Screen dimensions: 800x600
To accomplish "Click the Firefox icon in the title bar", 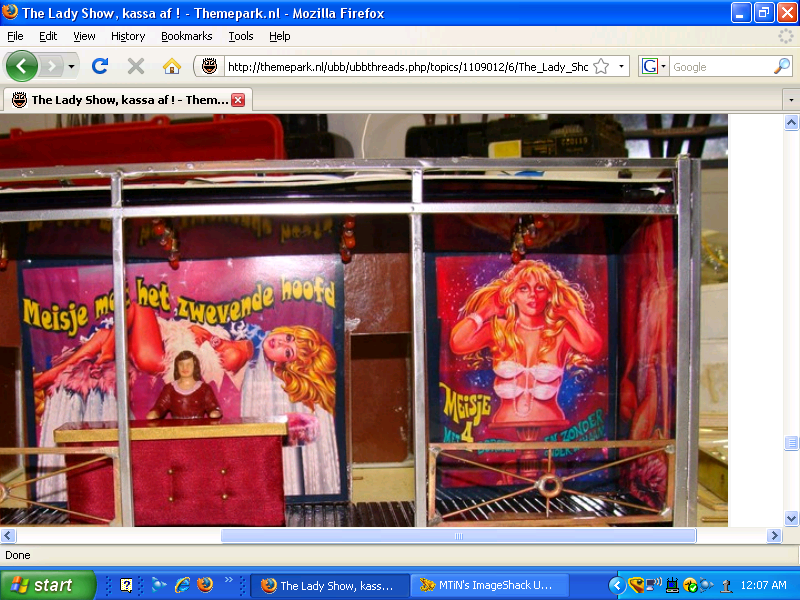I will tap(10, 12).
